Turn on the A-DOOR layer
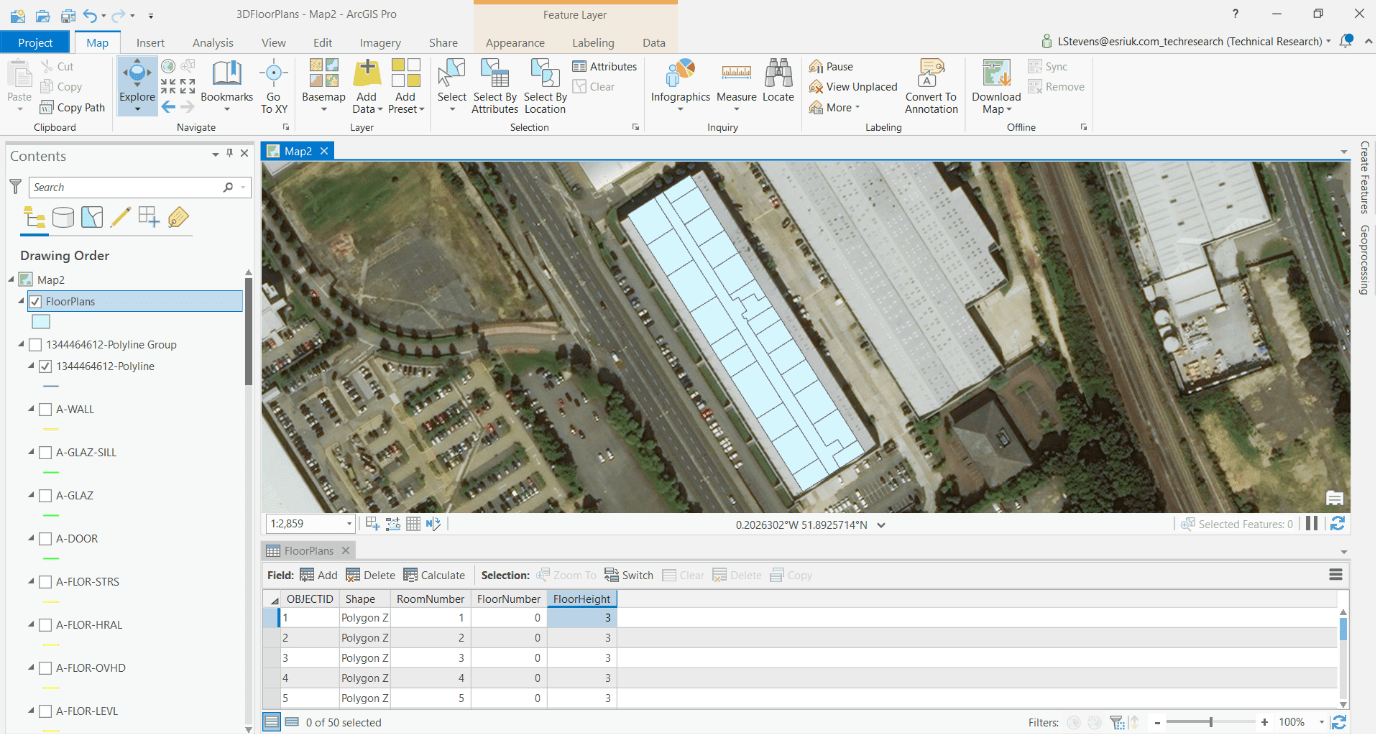Viewport: 1376px width, 734px height. pos(44,538)
